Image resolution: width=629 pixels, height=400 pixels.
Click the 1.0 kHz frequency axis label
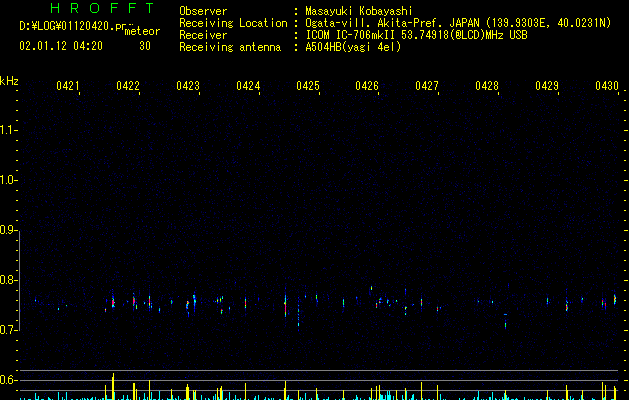8,180
